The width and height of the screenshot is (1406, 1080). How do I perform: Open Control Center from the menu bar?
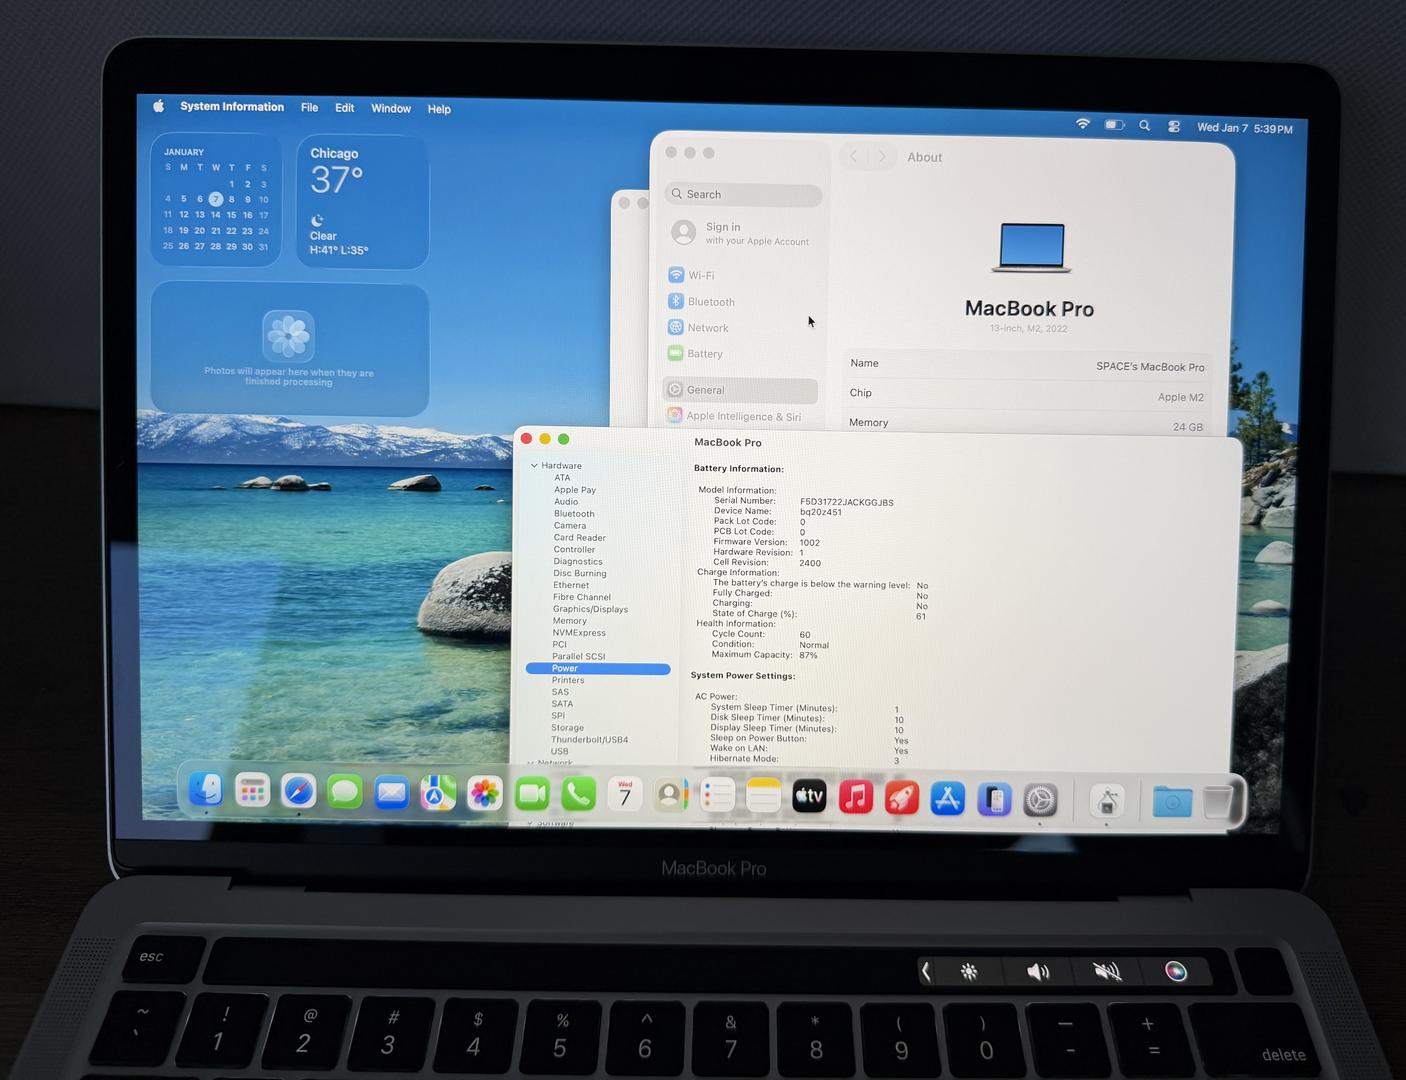[1174, 126]
